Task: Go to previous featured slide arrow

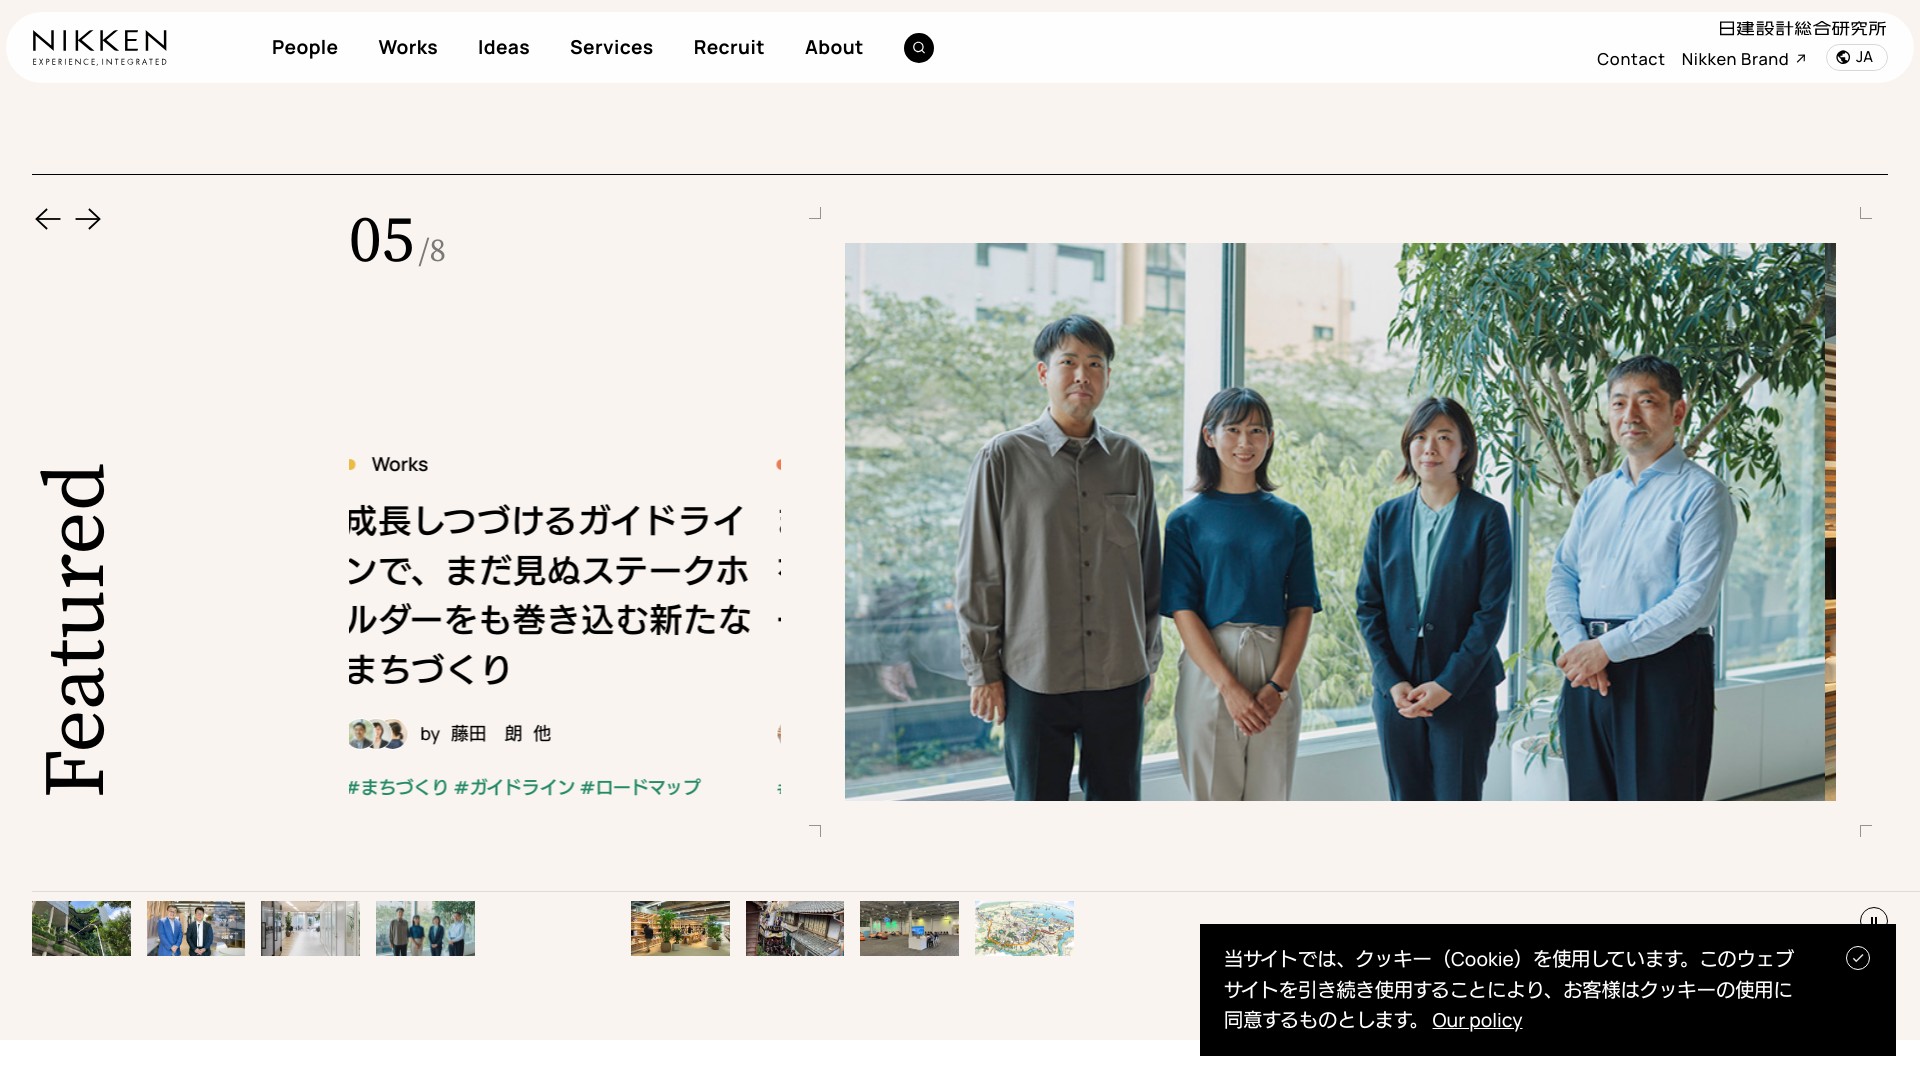Action: pyautogui.click(x=48, y=219)
